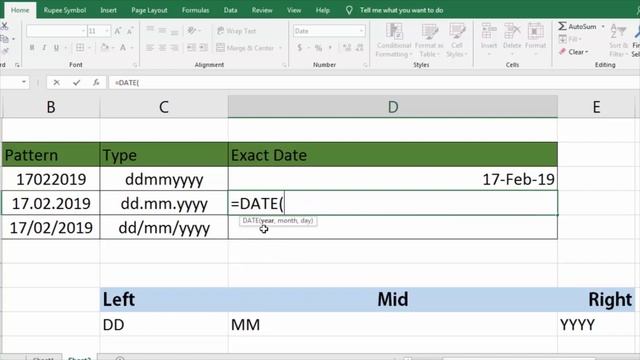Click the Italic formatting icon
Image resolution: width=640 pixels, height=360 pixels.
[44, 48]
